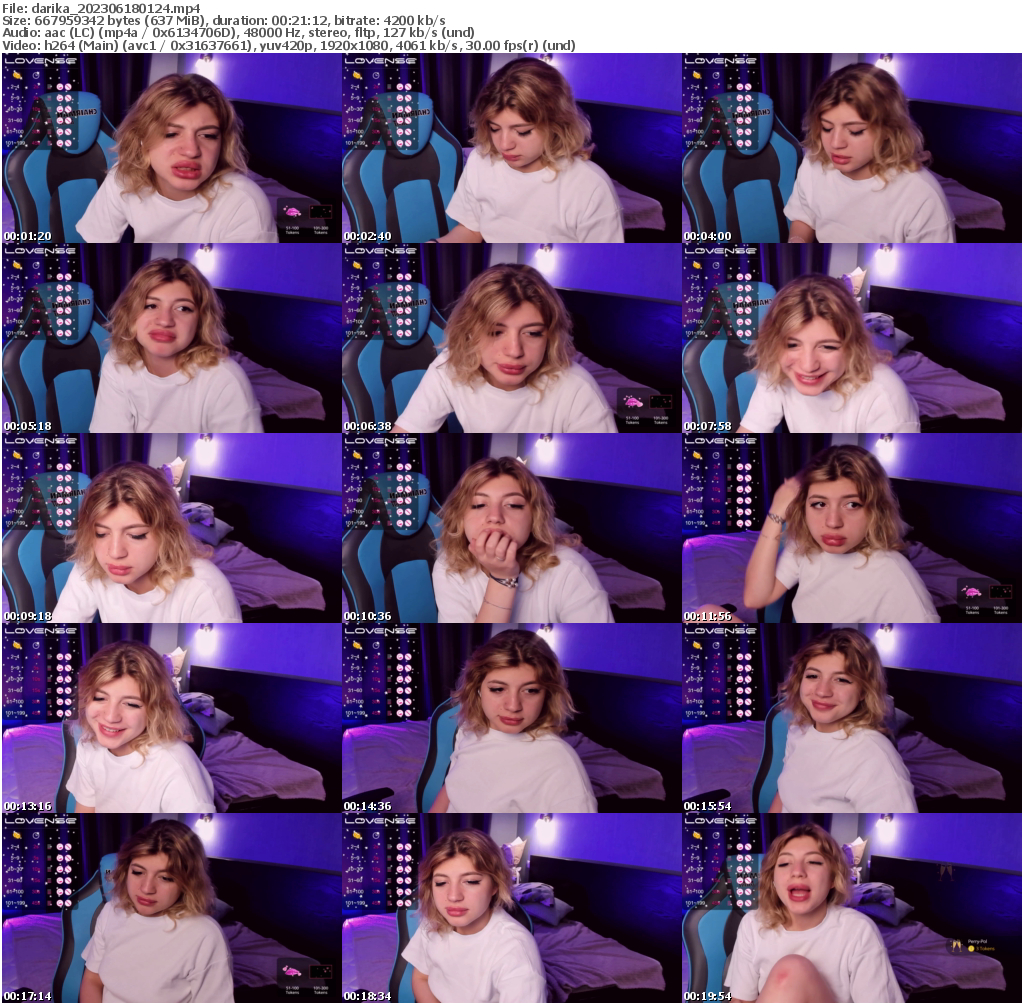
Task: Click the Video codec info line in header
Action: coord(289,45)
